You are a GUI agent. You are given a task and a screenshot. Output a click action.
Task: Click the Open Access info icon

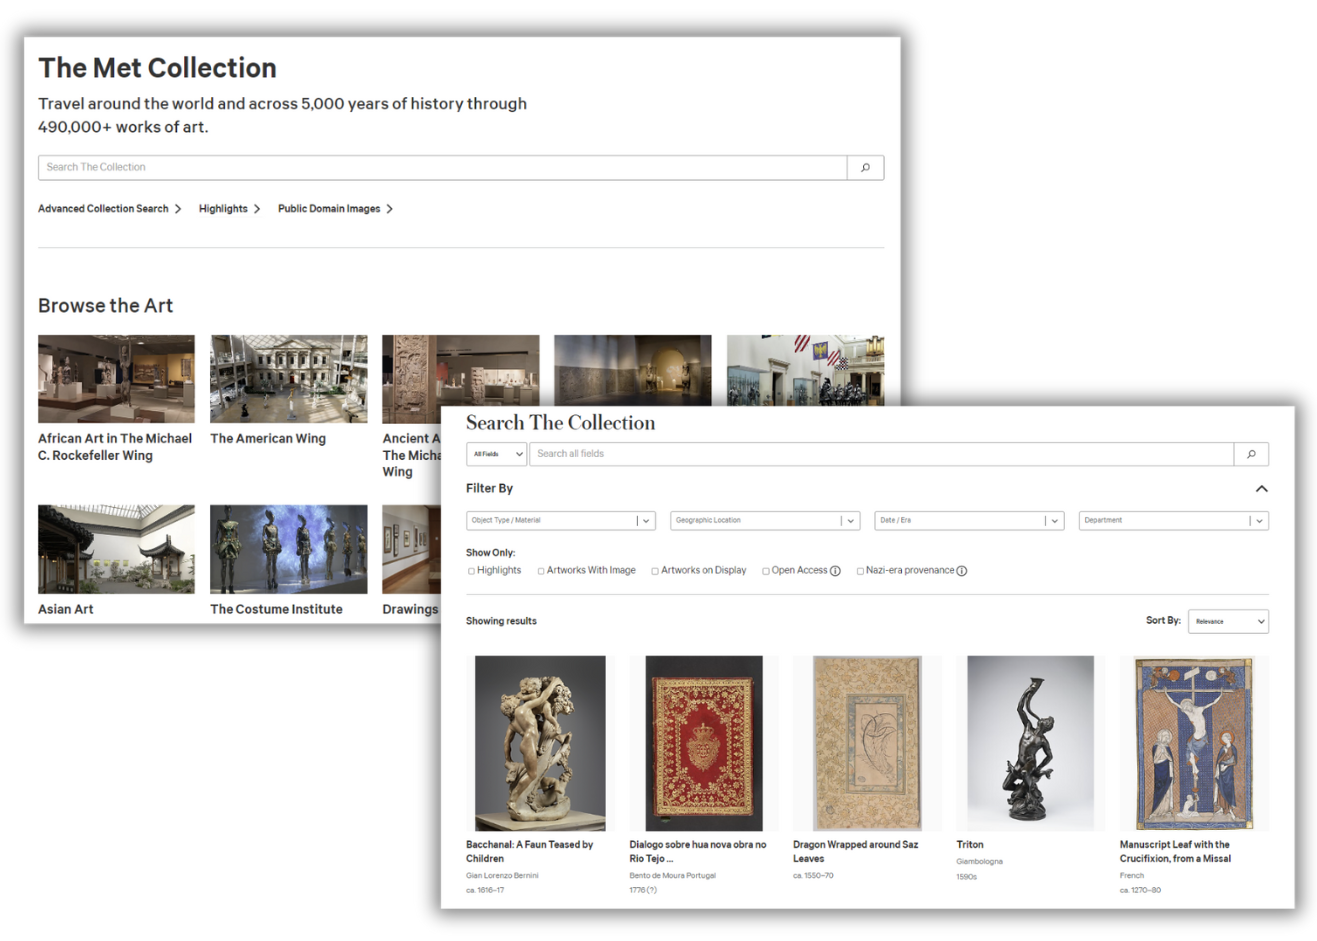click(x=835, y=571)
